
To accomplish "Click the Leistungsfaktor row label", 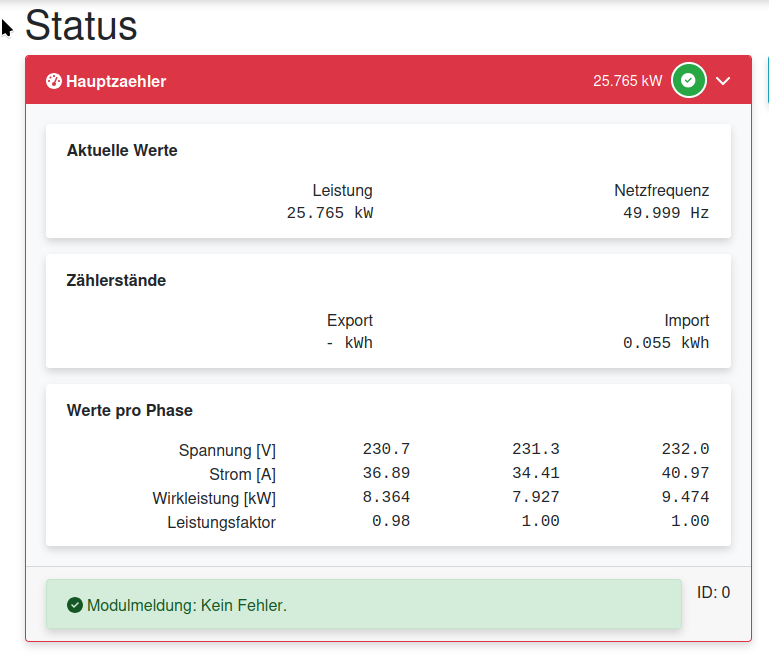I will [x=221, y=522].
